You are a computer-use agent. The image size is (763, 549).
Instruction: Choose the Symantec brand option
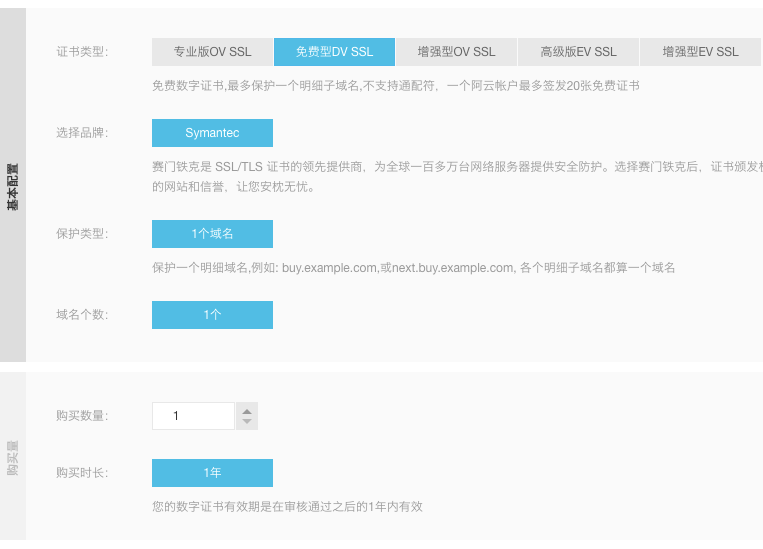(212, 133)
